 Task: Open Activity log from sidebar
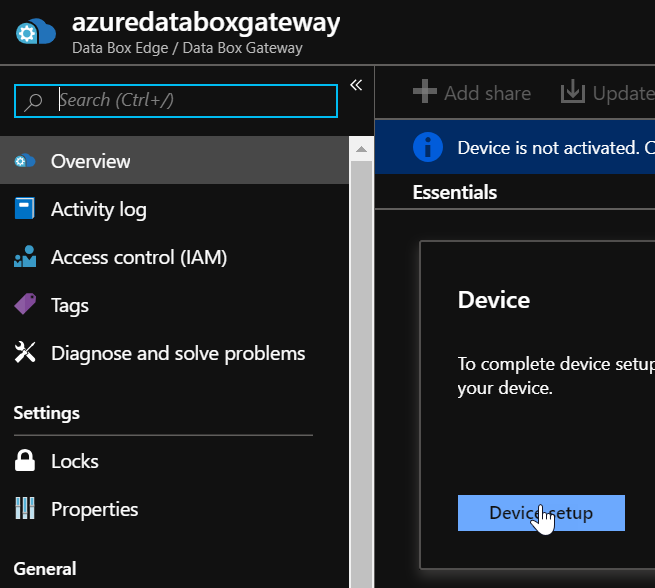click(x=98, y=209)
